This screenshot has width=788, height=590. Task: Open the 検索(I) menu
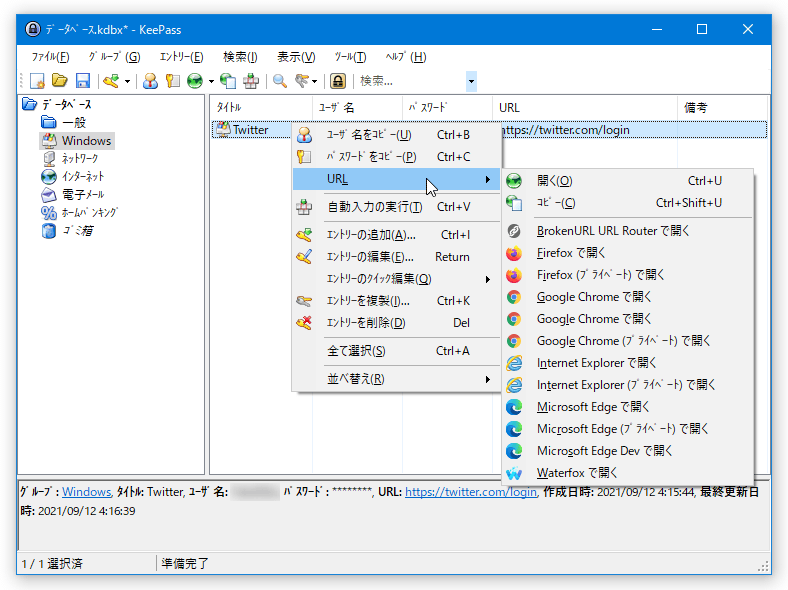[x=240, y=57]
